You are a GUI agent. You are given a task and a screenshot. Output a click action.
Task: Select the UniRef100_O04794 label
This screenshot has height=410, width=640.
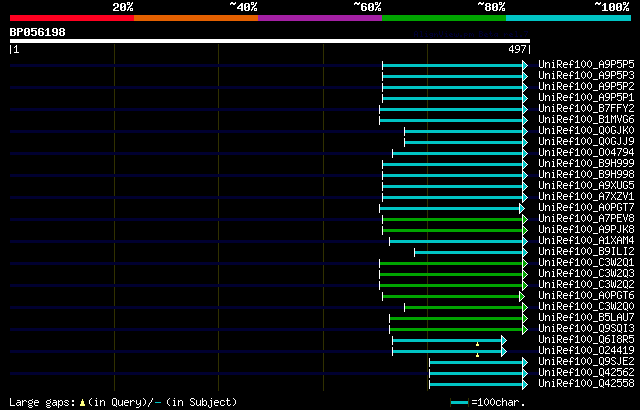586,153
